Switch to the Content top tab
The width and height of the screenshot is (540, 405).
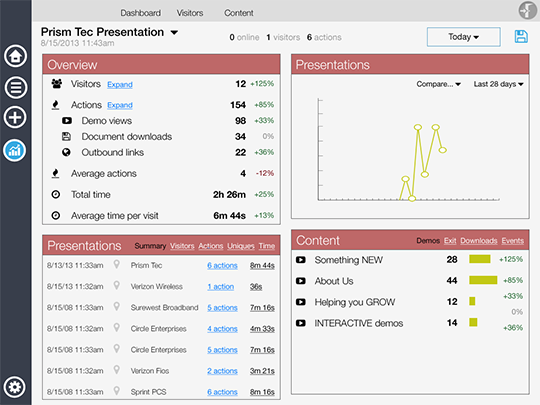pyautogui.click(x=239, y=13)
